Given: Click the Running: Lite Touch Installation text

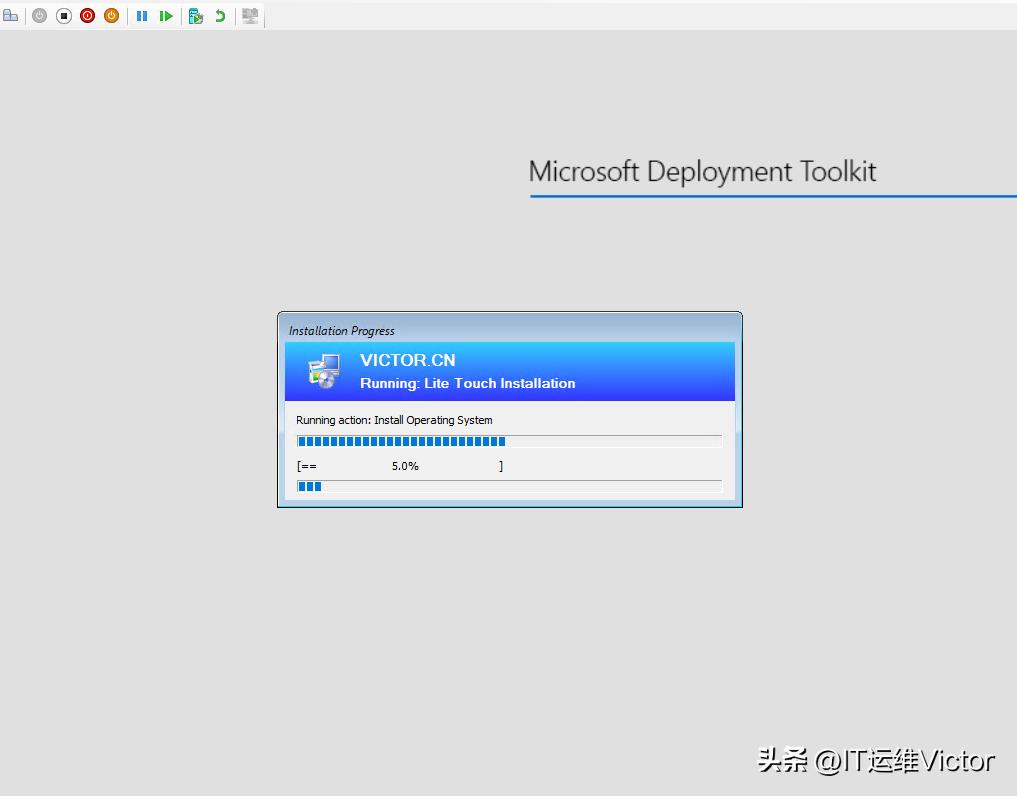Looking at the screenshot, I should point(467,383).
